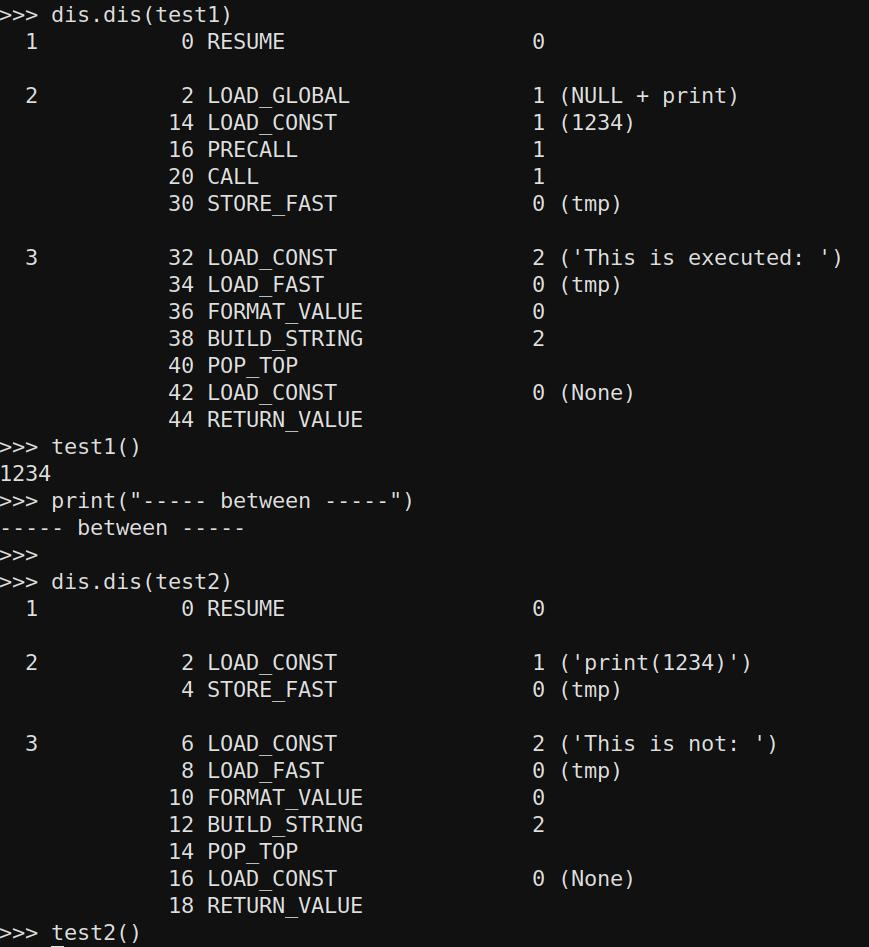
Task: Click the 'This is executed: ' string constant
Action: coord(700,258)
